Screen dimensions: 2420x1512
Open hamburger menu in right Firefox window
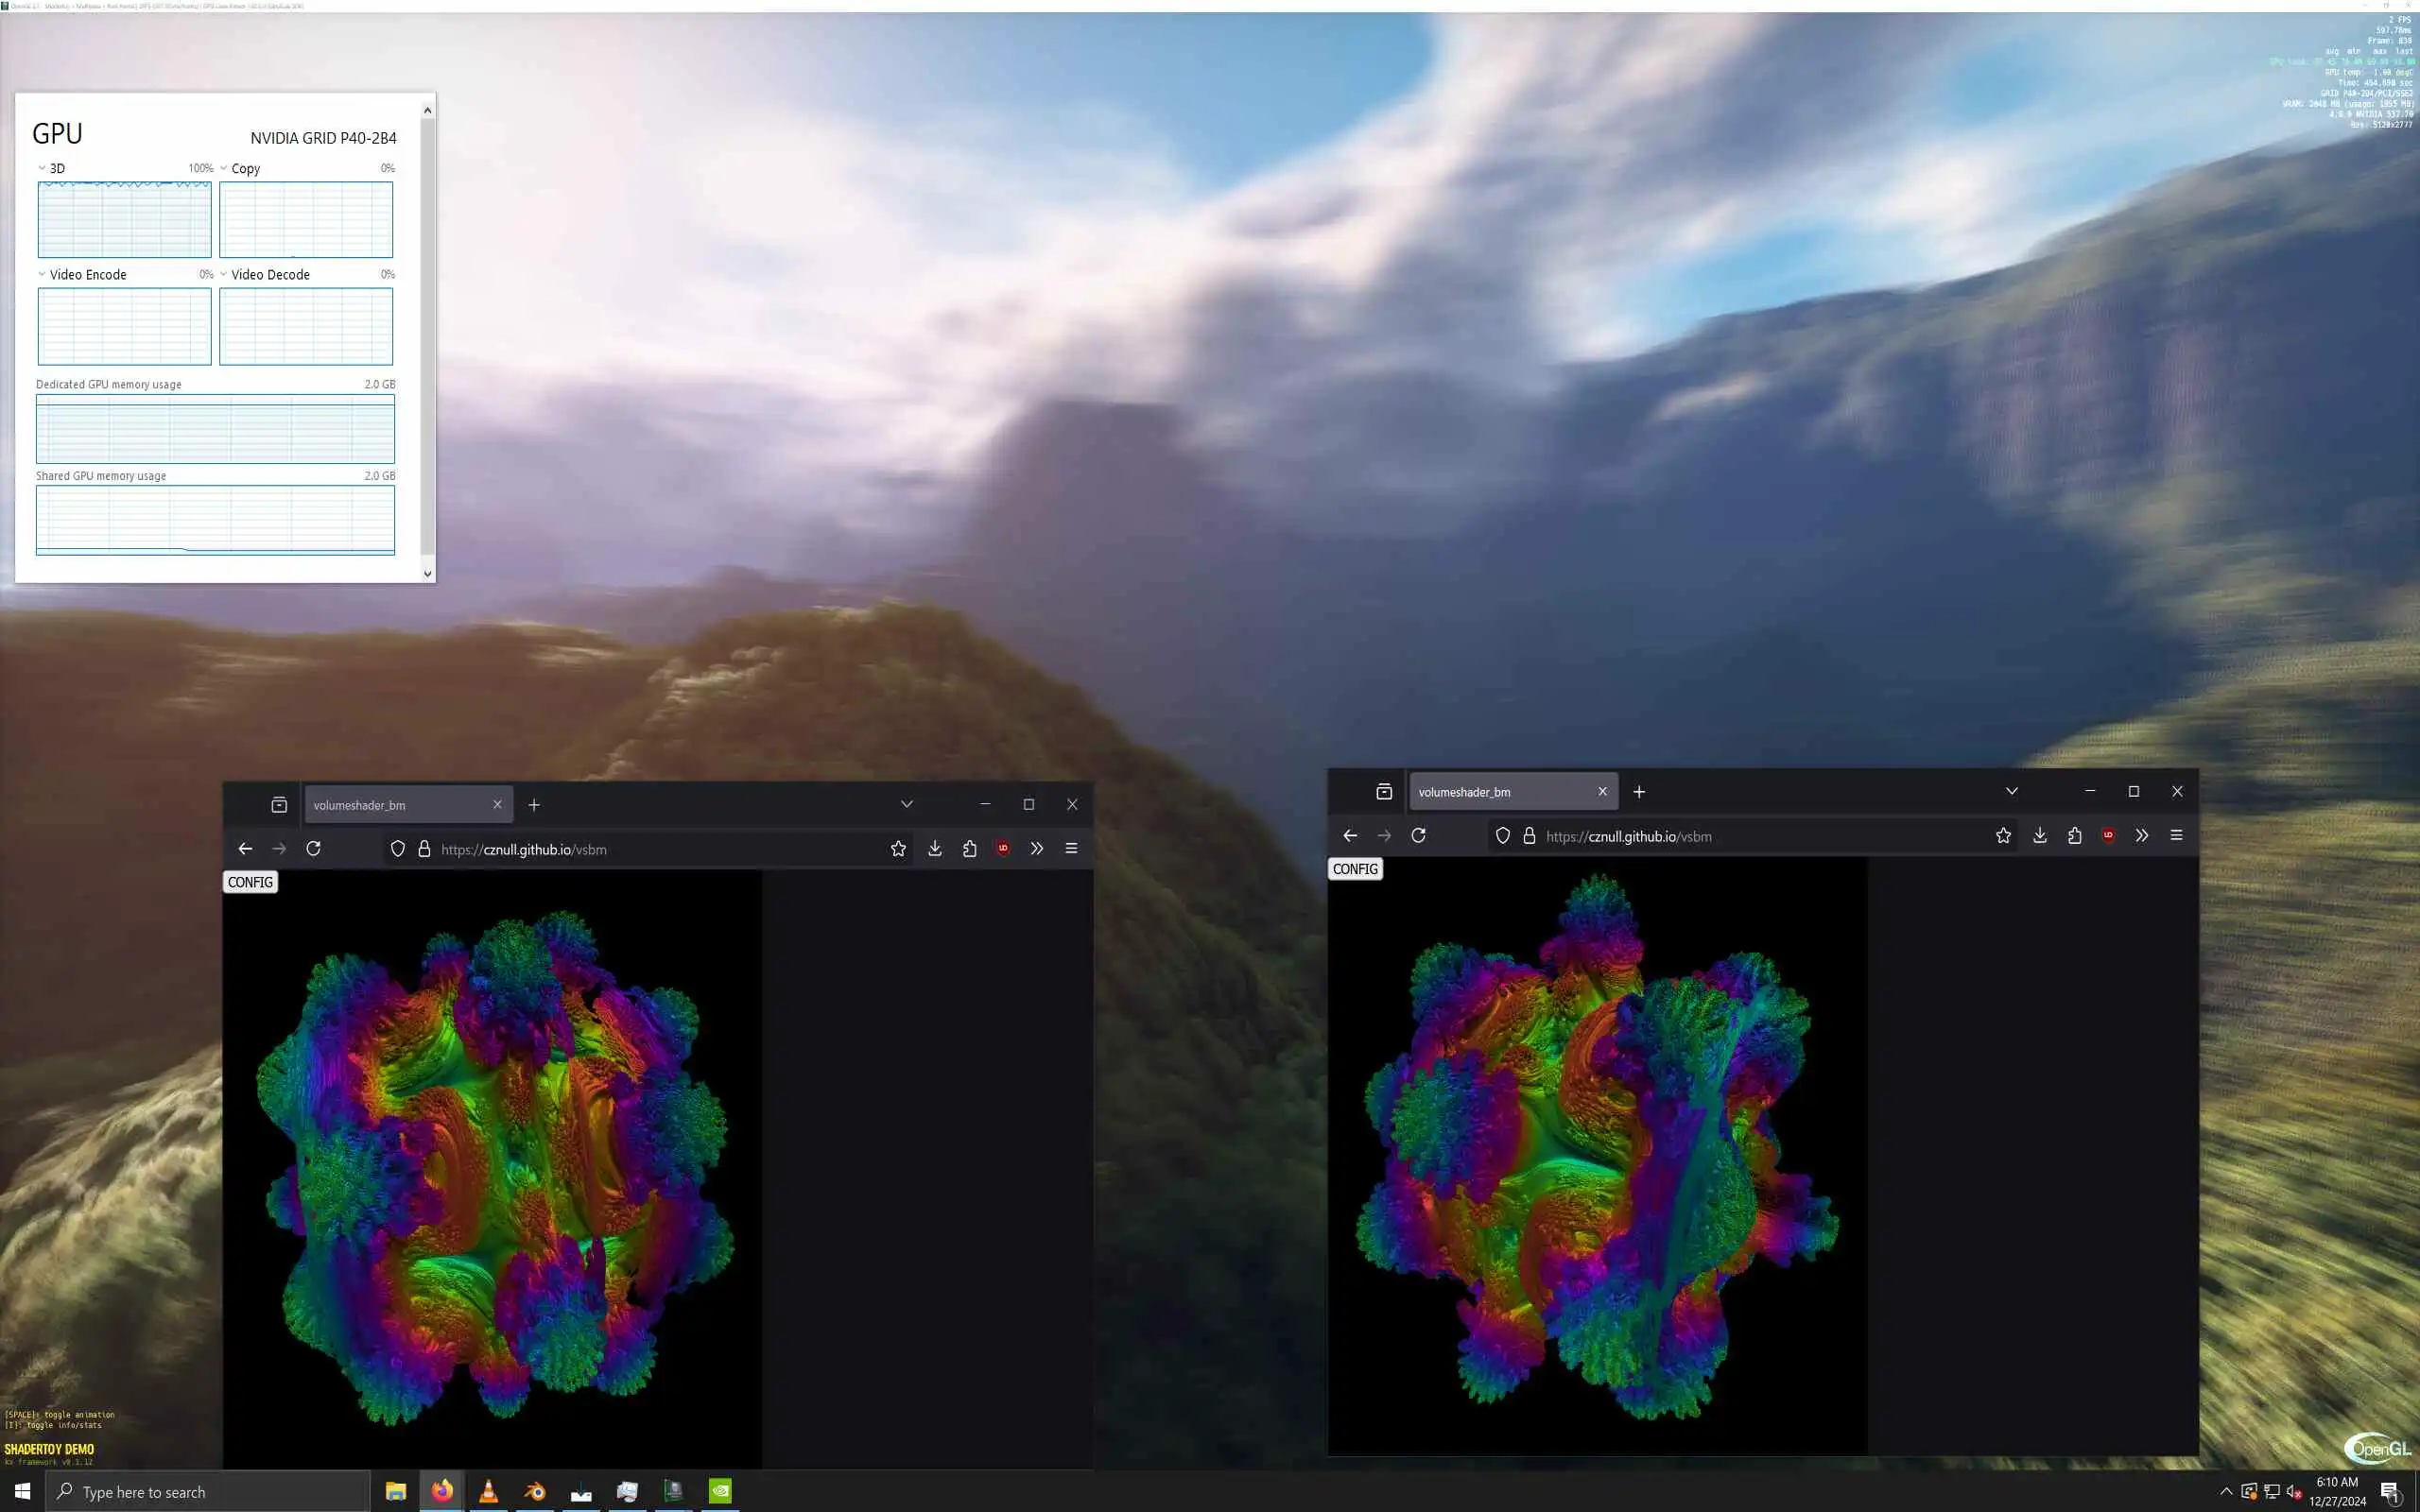[2176, 836]
